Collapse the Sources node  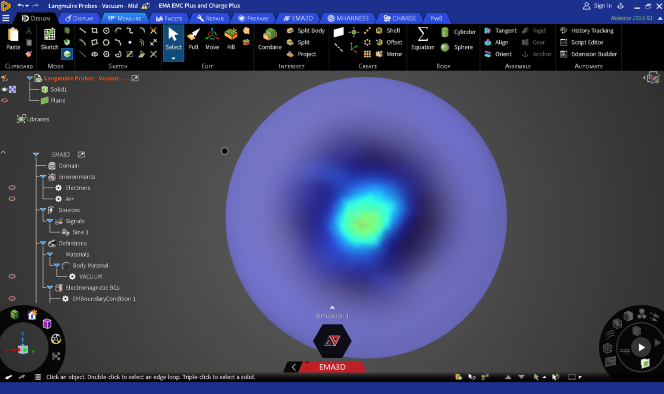pos(43,210)
